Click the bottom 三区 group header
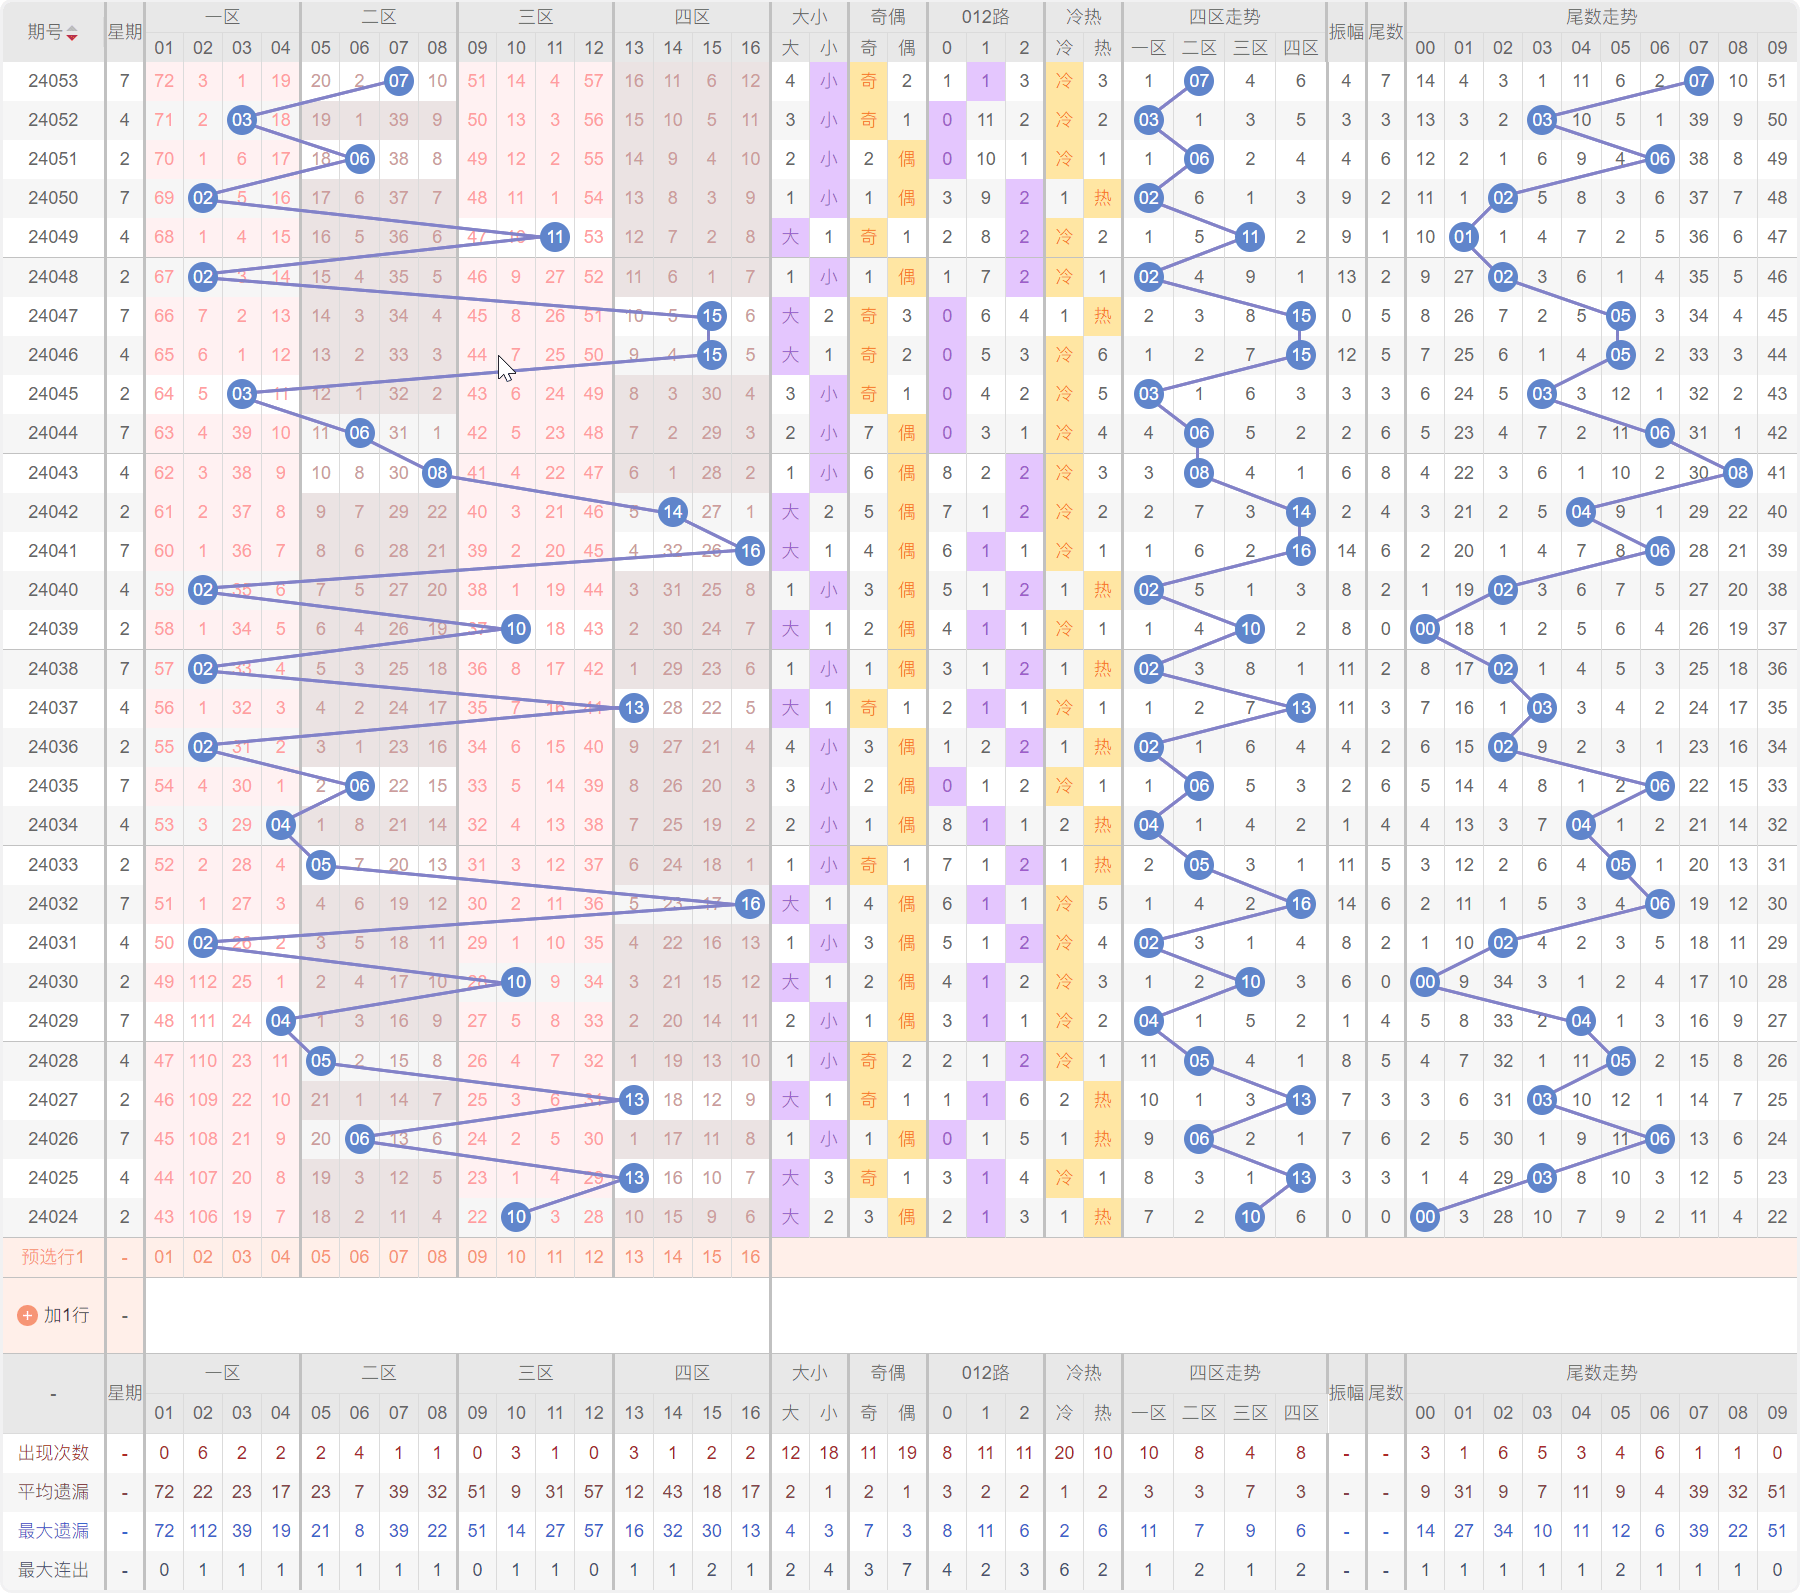 click(x=536, y=1373)
